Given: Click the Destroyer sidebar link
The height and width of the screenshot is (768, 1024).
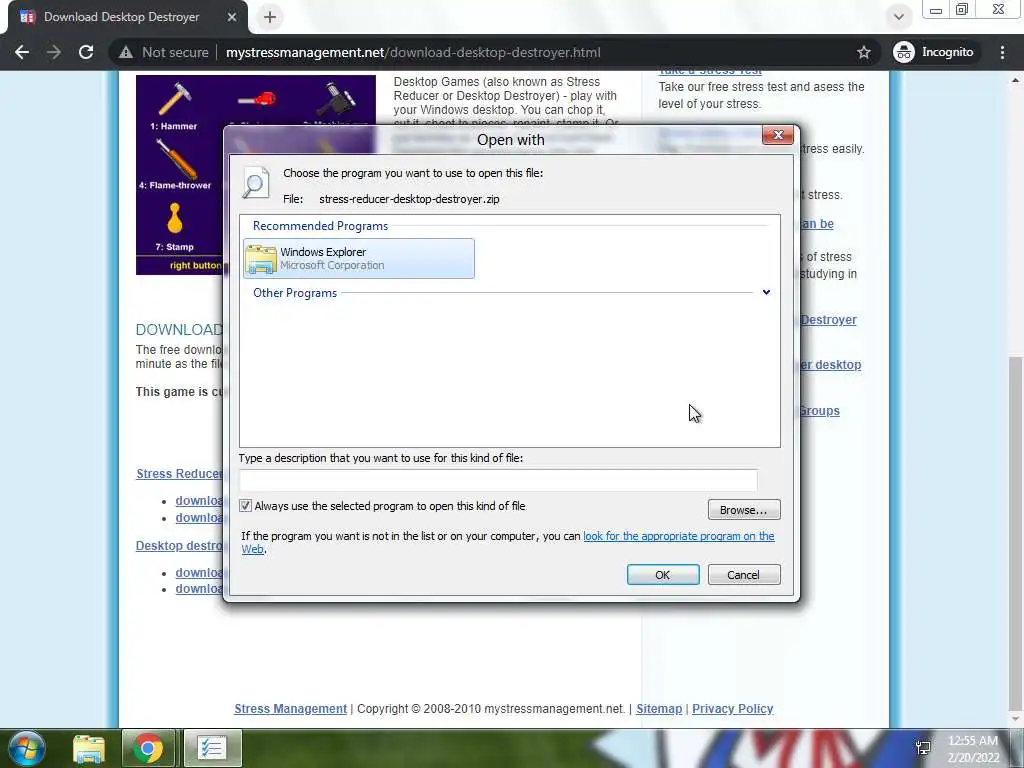Looking at the screenshot, I should [828, 319].
